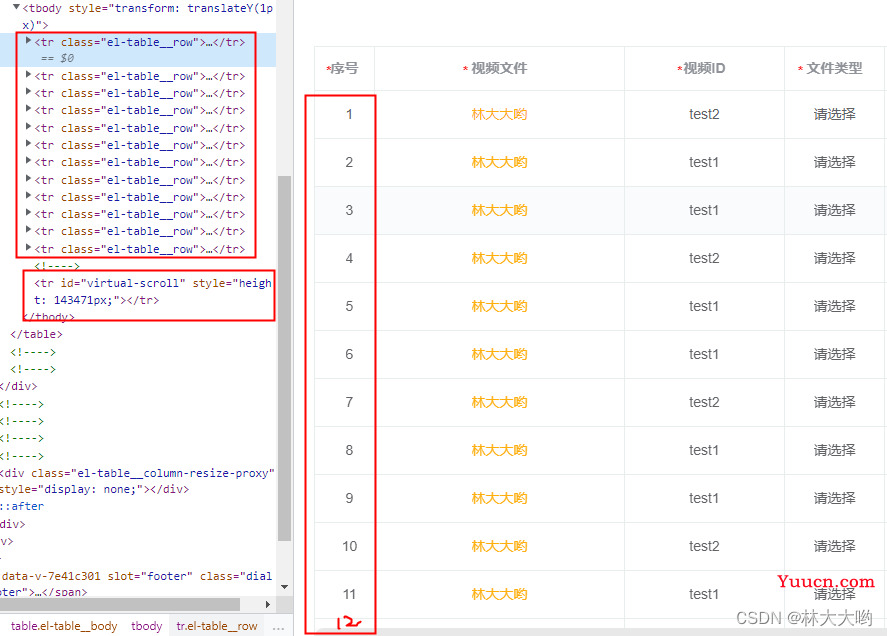Open 请选择 file type dropdown in row 8

[834, 450]
